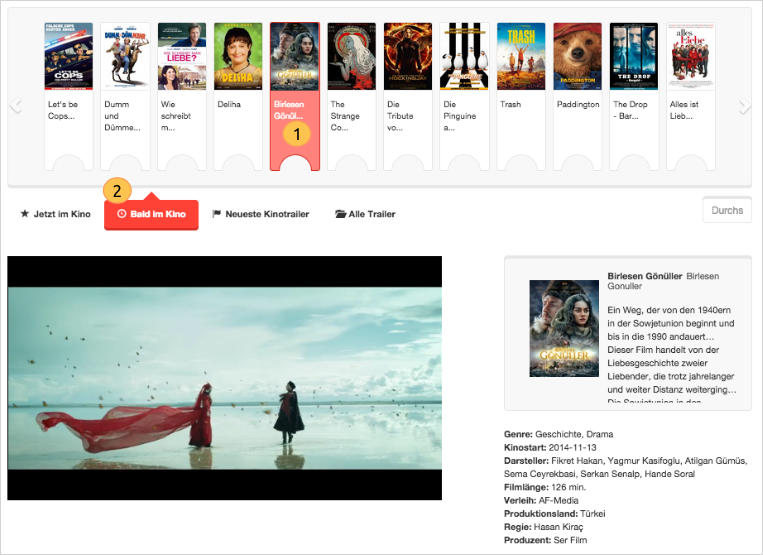This screenshot has height=555, width=763.
Task: Click the folder icon beside Alle Trailer
Action: [x=341, y=214]
